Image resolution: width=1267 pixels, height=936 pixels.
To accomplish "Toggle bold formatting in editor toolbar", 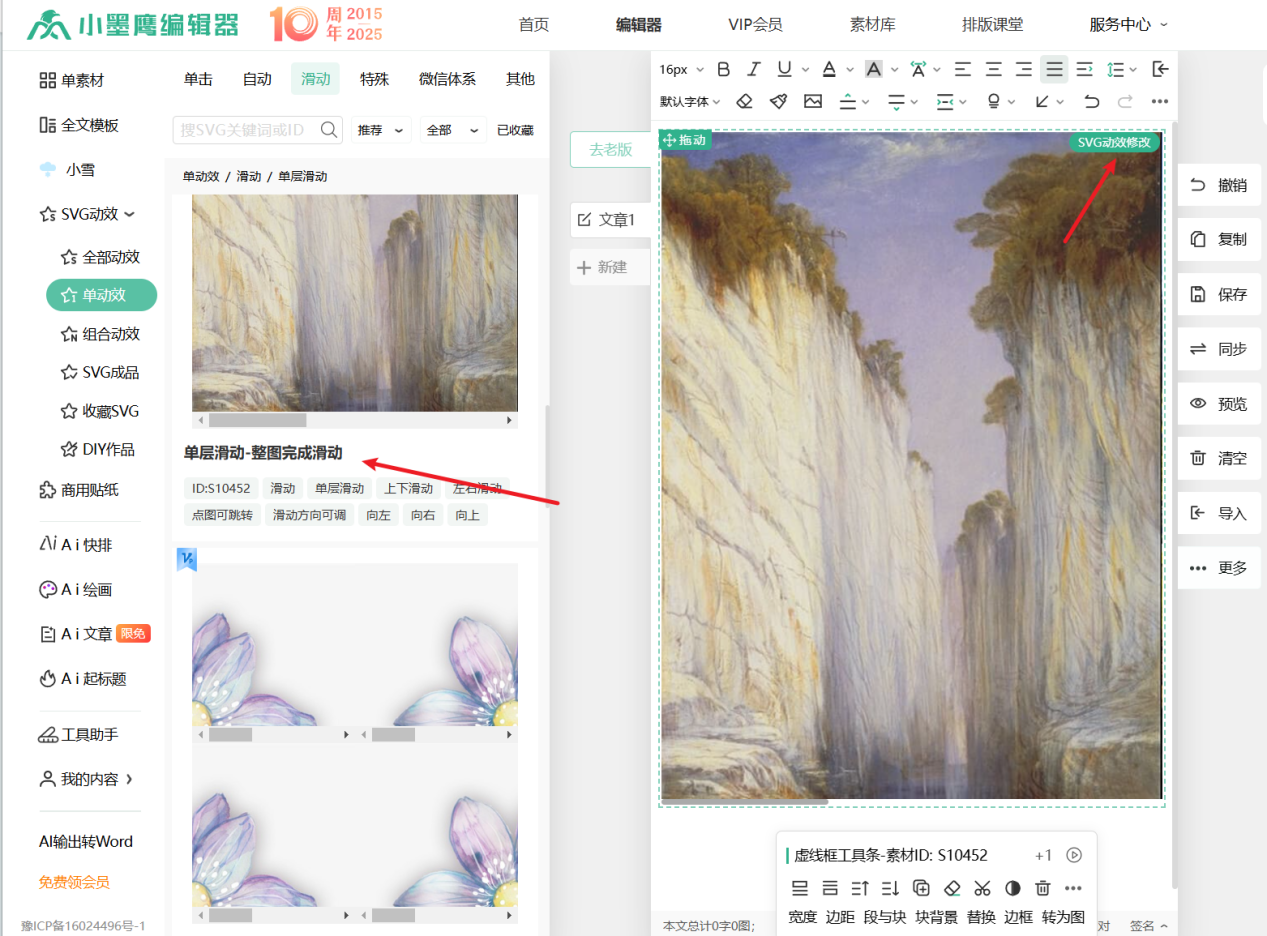I will point(724,69).
